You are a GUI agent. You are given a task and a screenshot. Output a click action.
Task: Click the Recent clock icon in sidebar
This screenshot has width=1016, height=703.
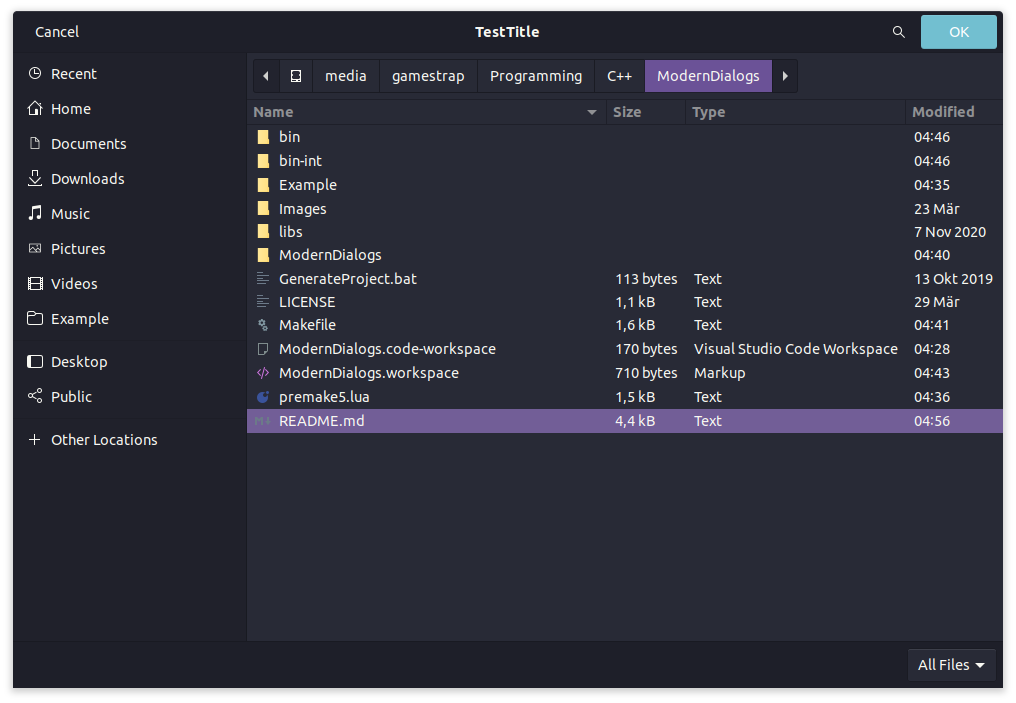pos(35,73)
